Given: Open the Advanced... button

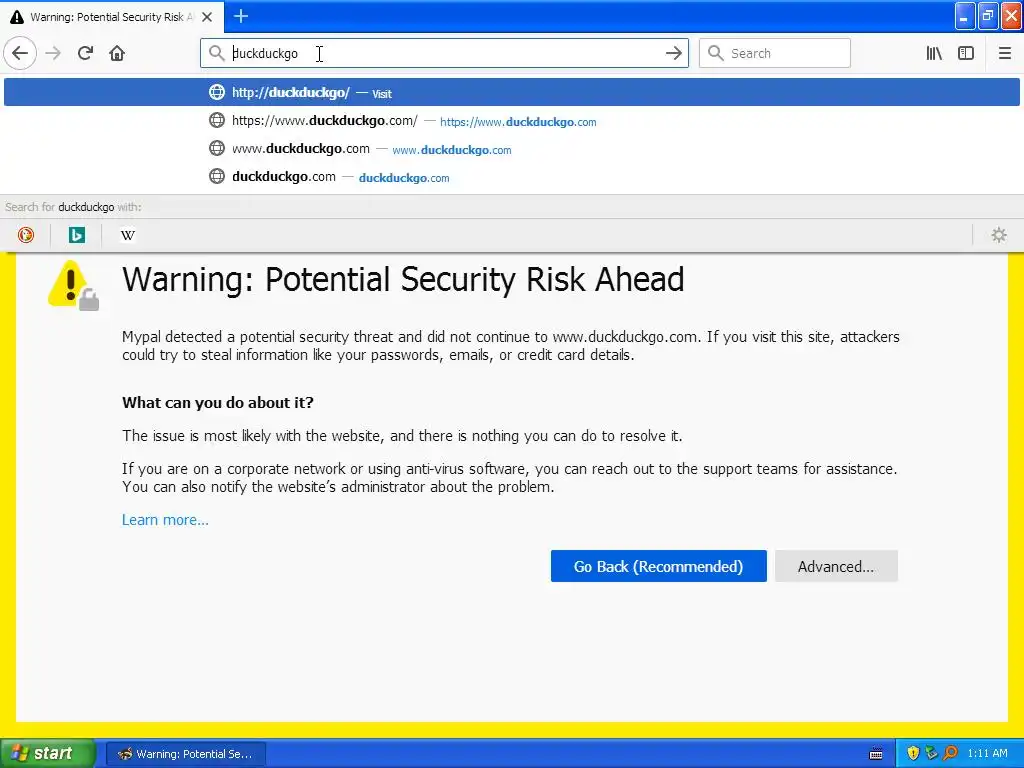Looking at the screenshot, I should [x=836, y=566].
